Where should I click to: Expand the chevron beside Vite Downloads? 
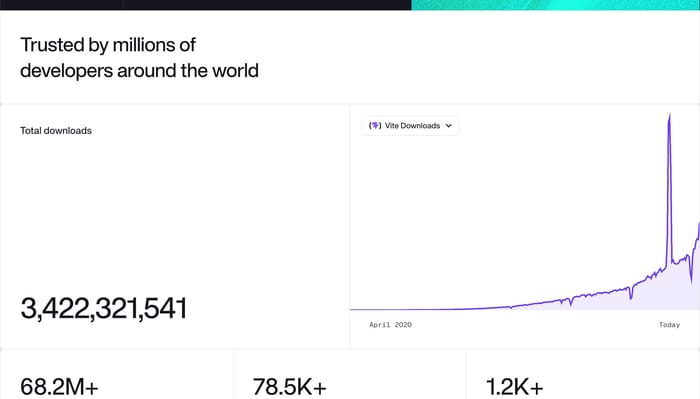point(449,126)
